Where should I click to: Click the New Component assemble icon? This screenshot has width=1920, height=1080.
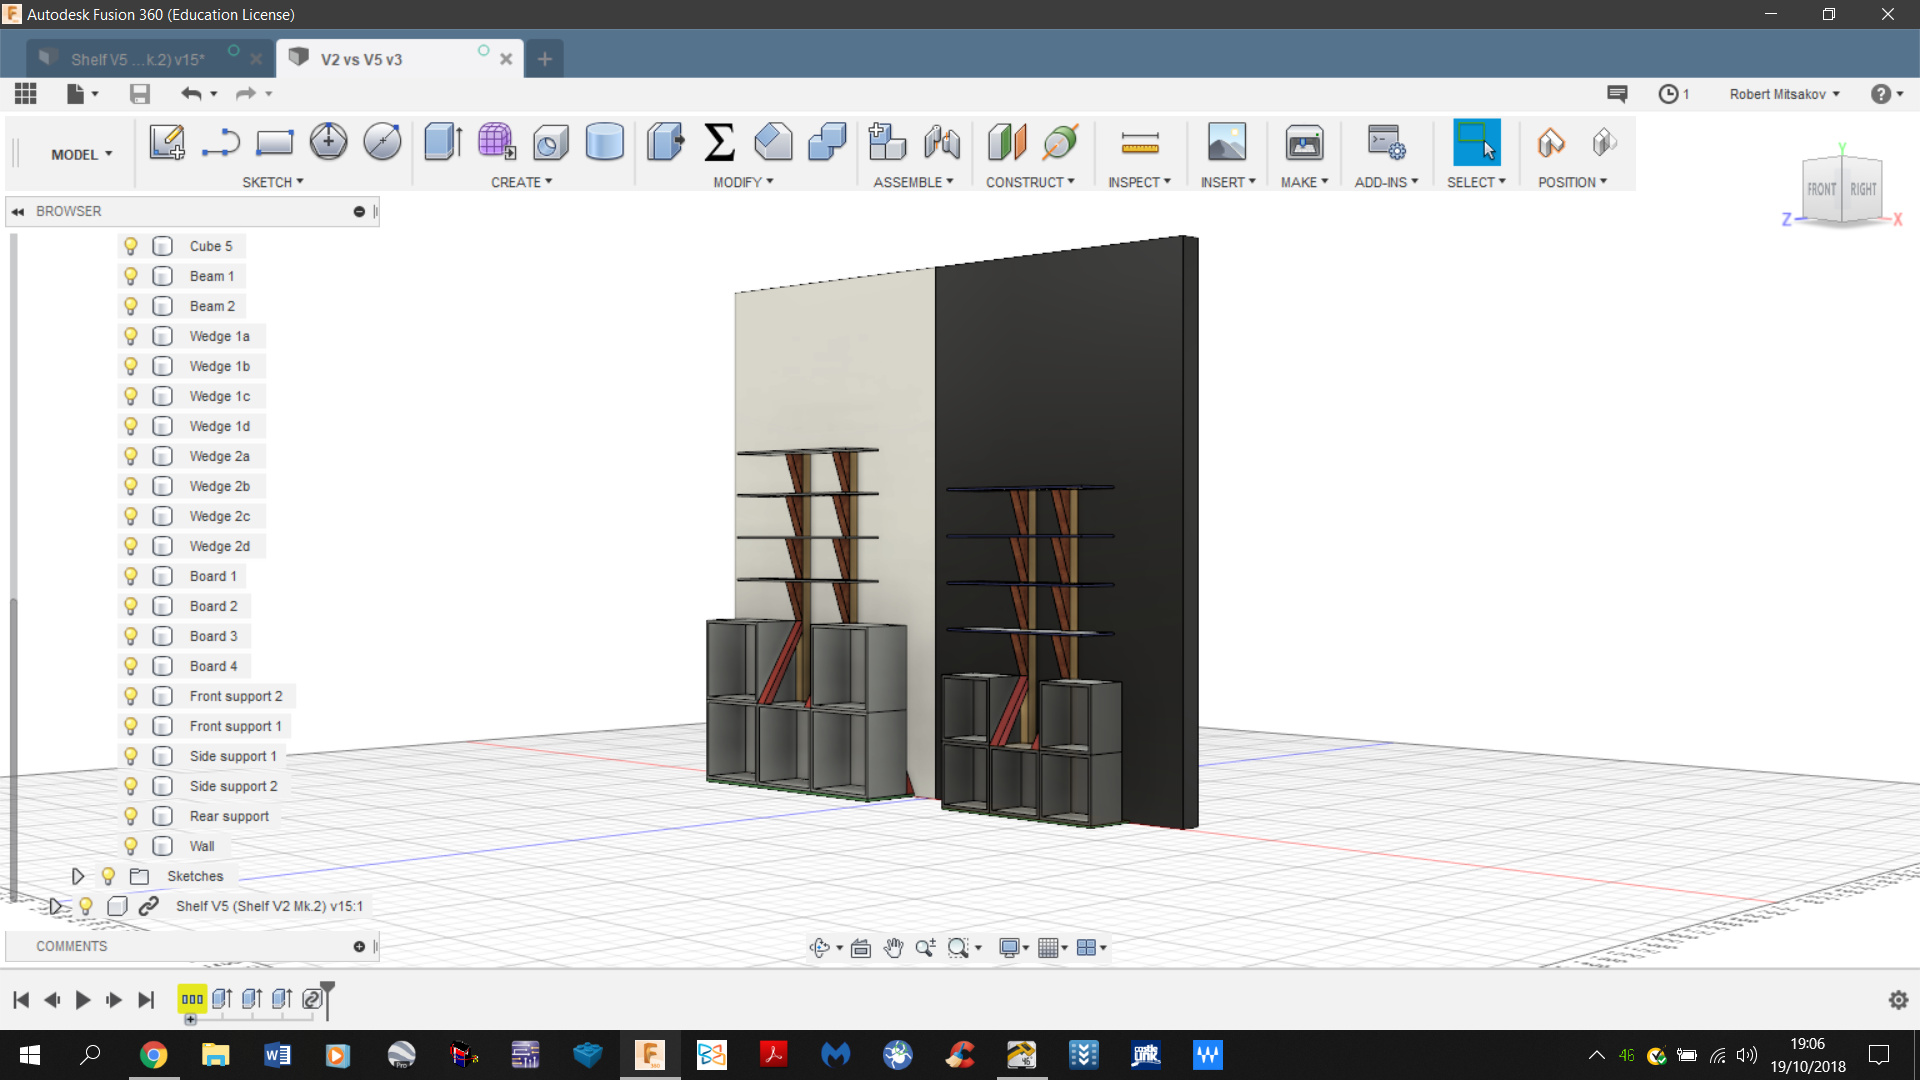[x=887, y=142]
